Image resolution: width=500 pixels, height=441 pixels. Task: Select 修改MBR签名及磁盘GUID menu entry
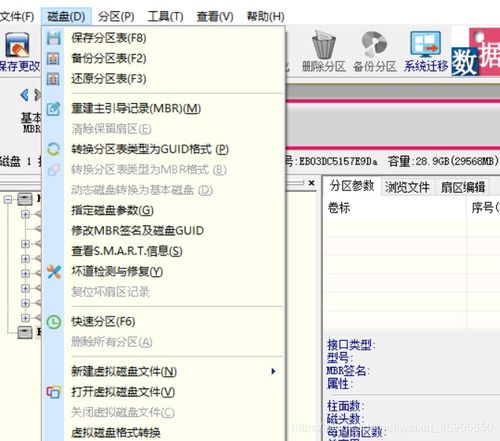click(163, 231)
